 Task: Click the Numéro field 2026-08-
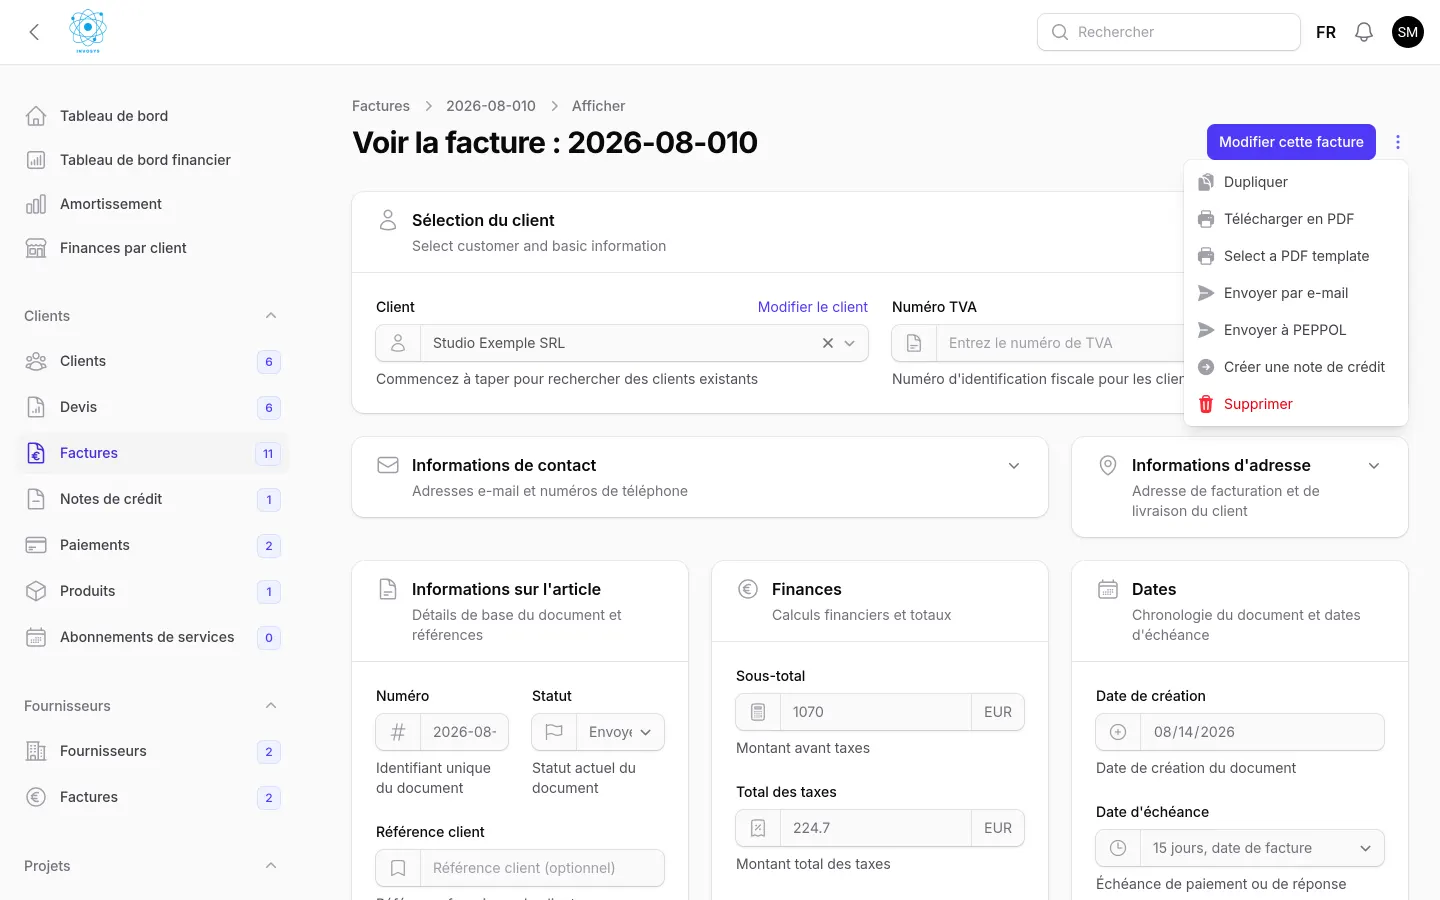click(x=464, y=732)
